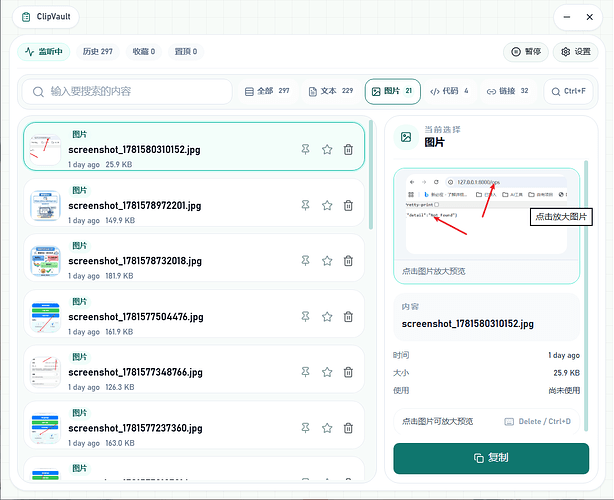This screenshot has height=500, width=614.
Task: Minimize the ClipVault window
Action: click(x=567, y=17)
